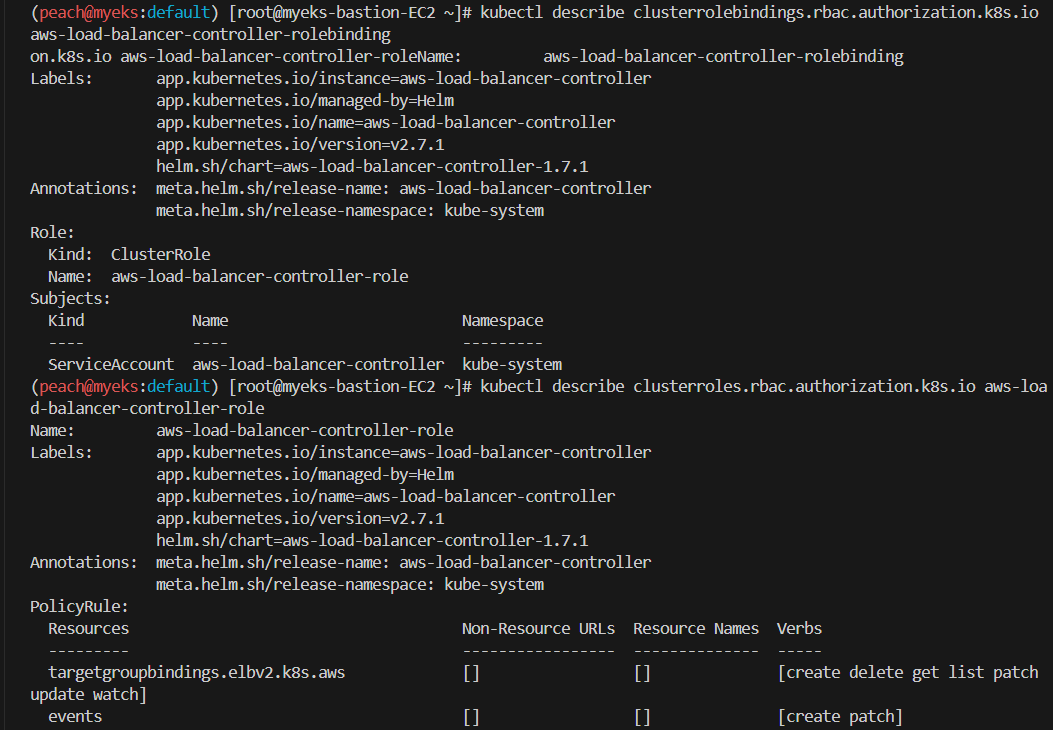Click the Resource Names '[]' in events row
The height and width of the screenshot is (730, 1053).
click(x=642, y=717)
